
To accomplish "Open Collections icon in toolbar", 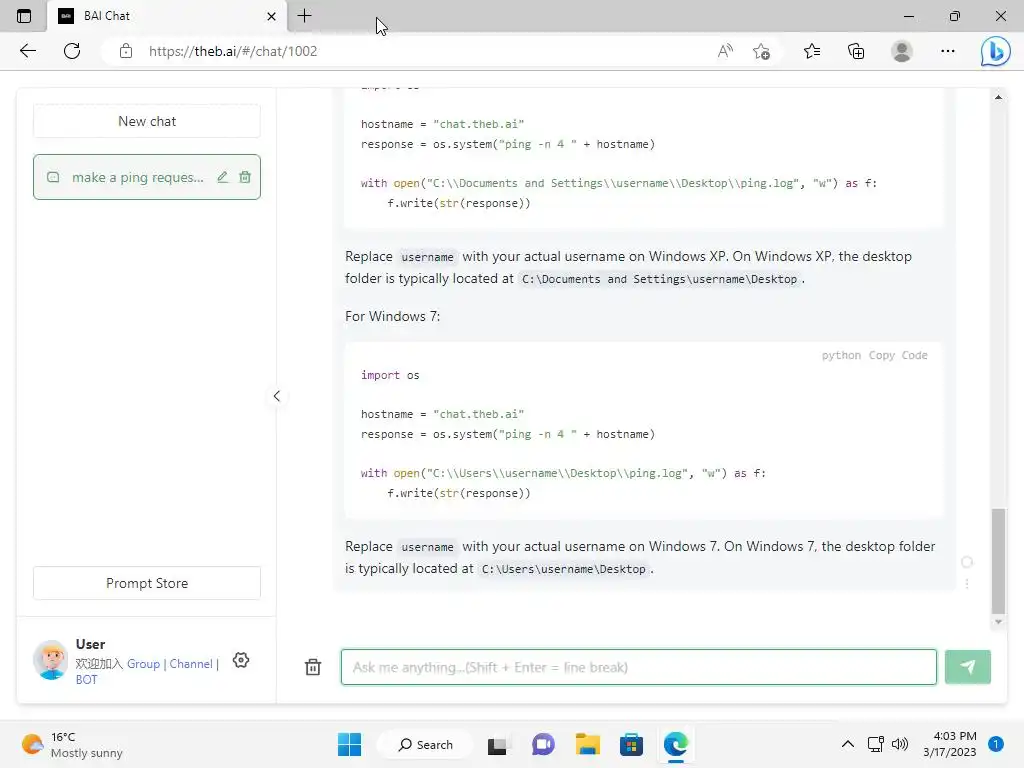I will point(856,51).
